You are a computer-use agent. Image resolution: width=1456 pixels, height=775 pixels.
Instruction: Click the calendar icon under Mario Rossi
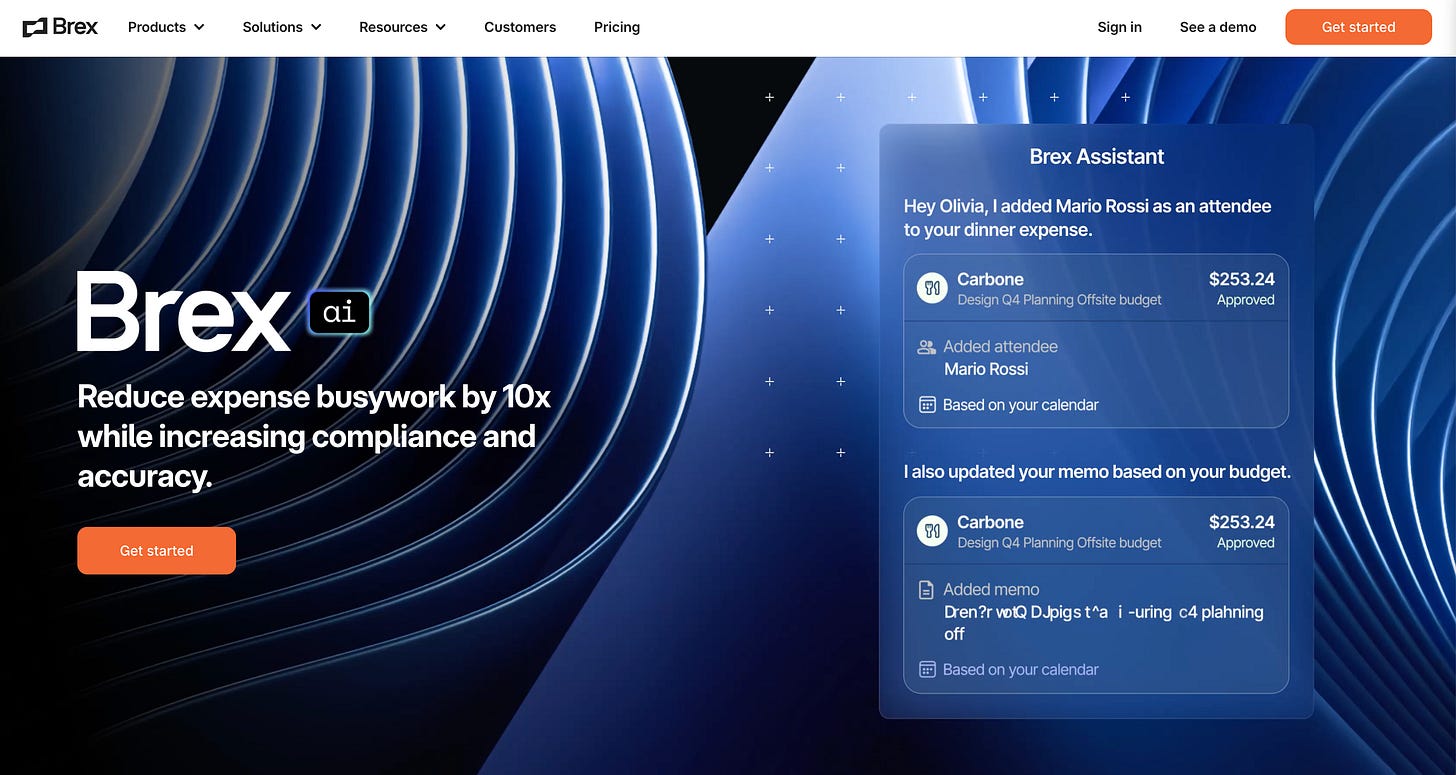coord(927,405)
